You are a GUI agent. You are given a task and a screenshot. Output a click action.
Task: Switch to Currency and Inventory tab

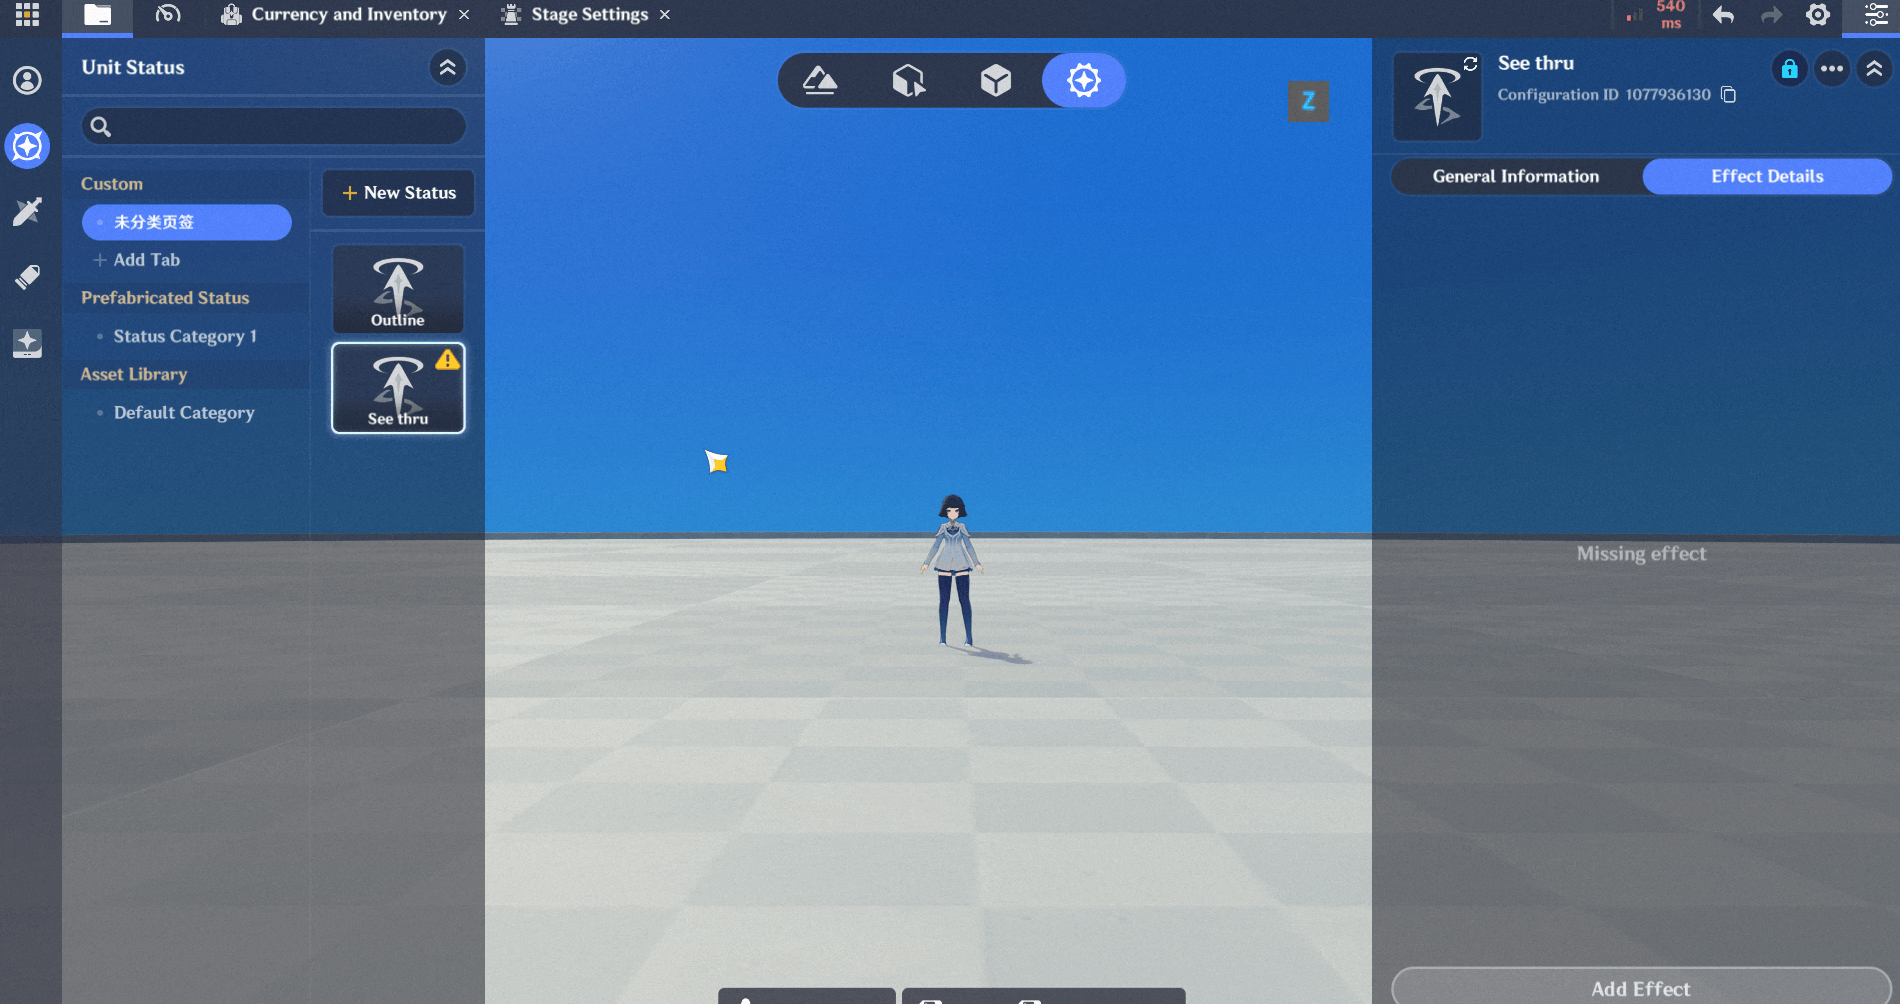click(335, 14)
